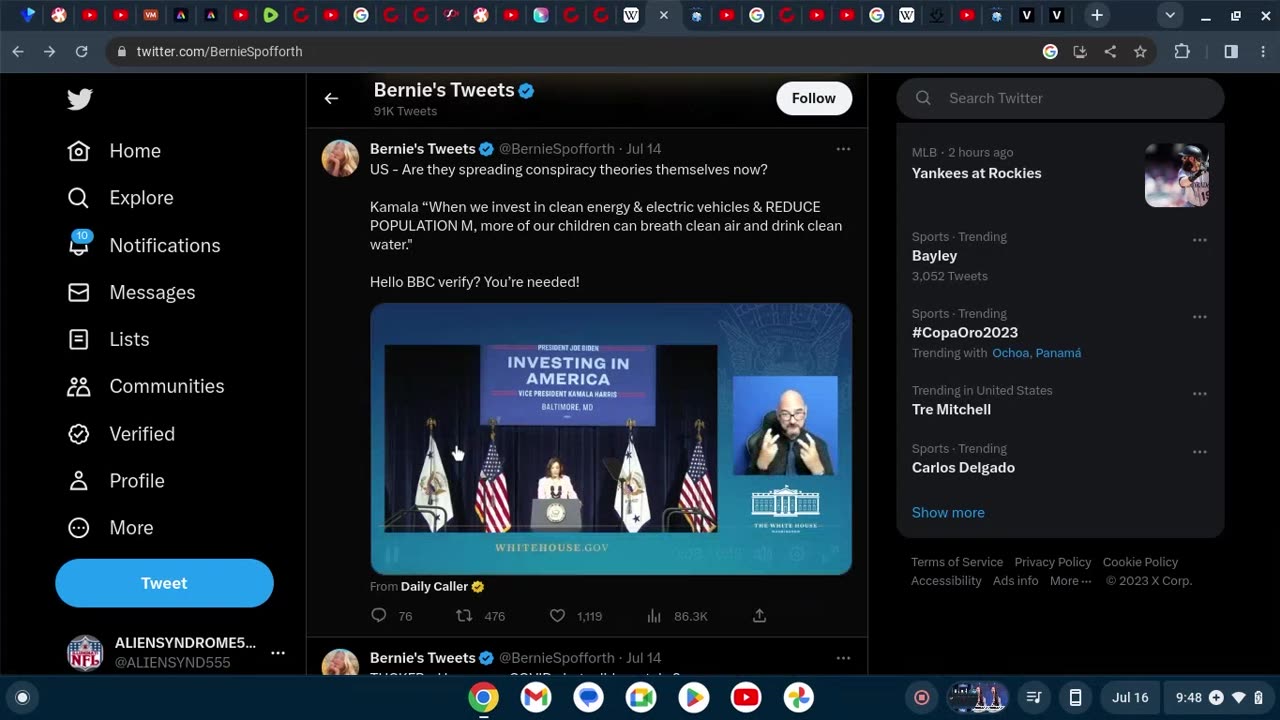The width and height of the screenshot is (1280, 720).
Task: Share this page from address bar
Action: (1110, 51)
